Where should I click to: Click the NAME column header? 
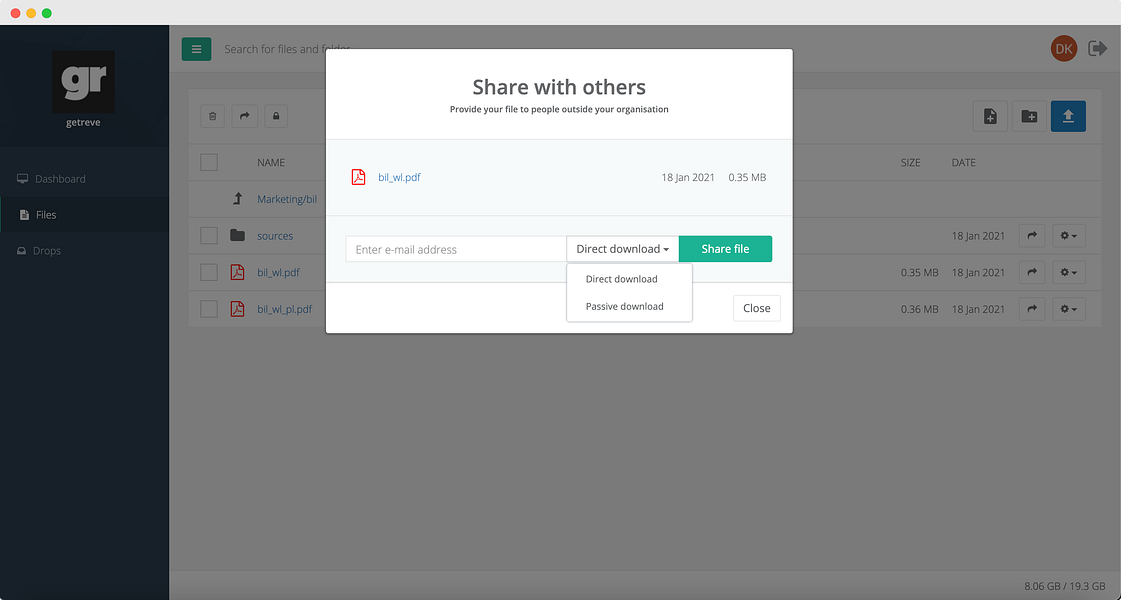271,162
